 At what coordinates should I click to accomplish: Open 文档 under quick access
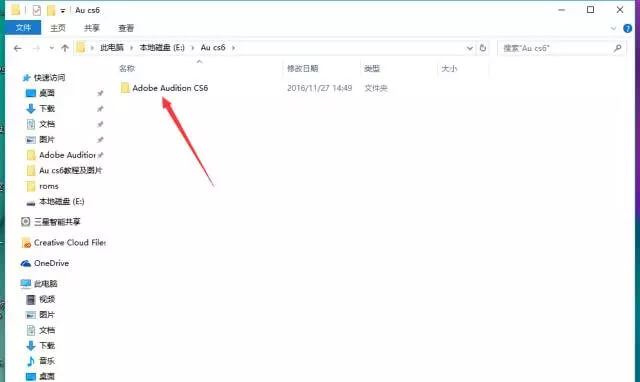coord(47,124)
